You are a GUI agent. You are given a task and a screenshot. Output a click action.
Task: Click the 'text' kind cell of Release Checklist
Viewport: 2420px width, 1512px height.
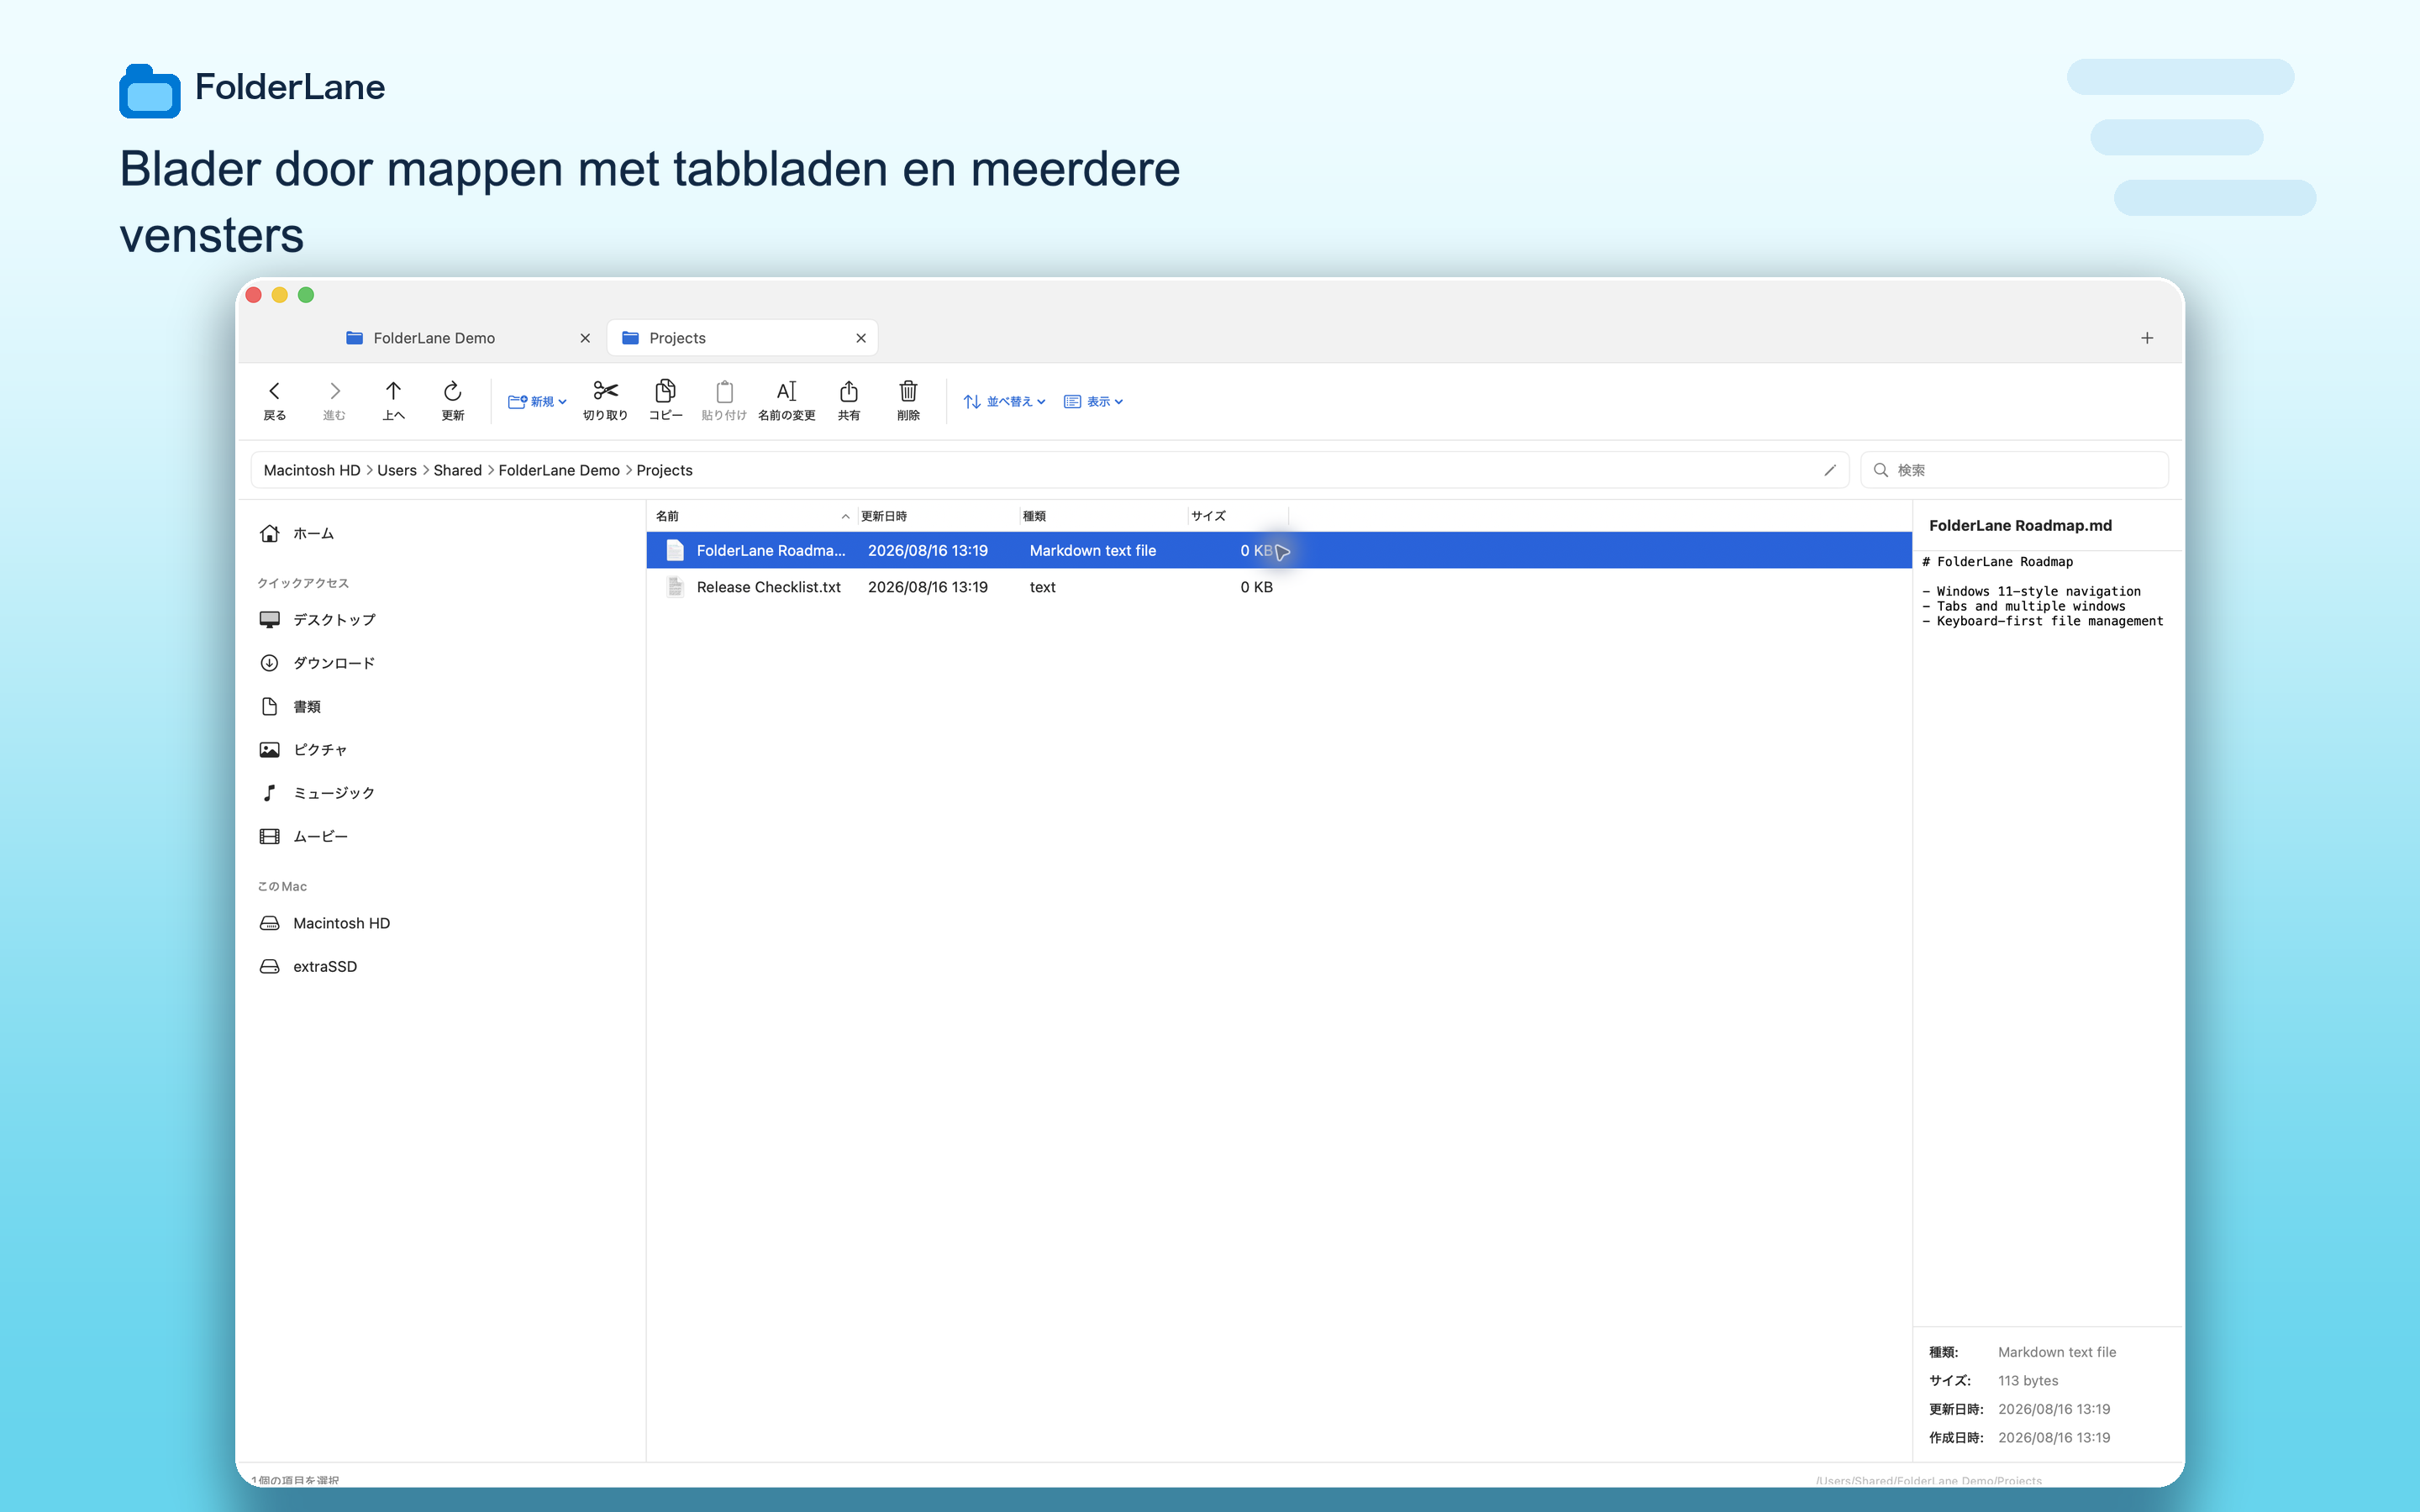[1042, 587]
